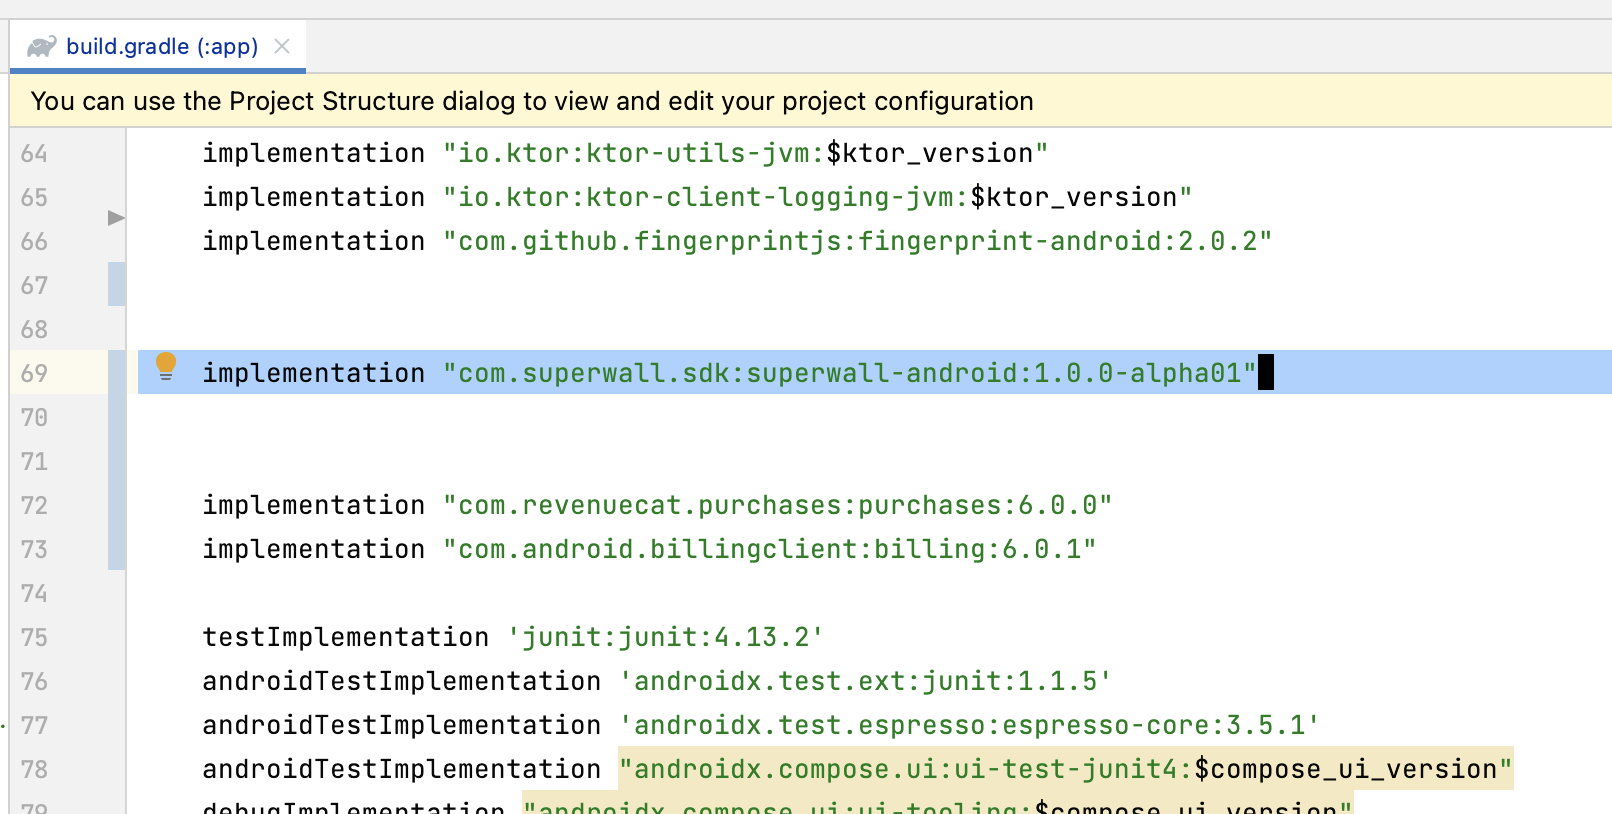Viewport: 1612px width, 814px height.
Task: Click line number 69 in the gutter
Action: (x=34, y=373)
